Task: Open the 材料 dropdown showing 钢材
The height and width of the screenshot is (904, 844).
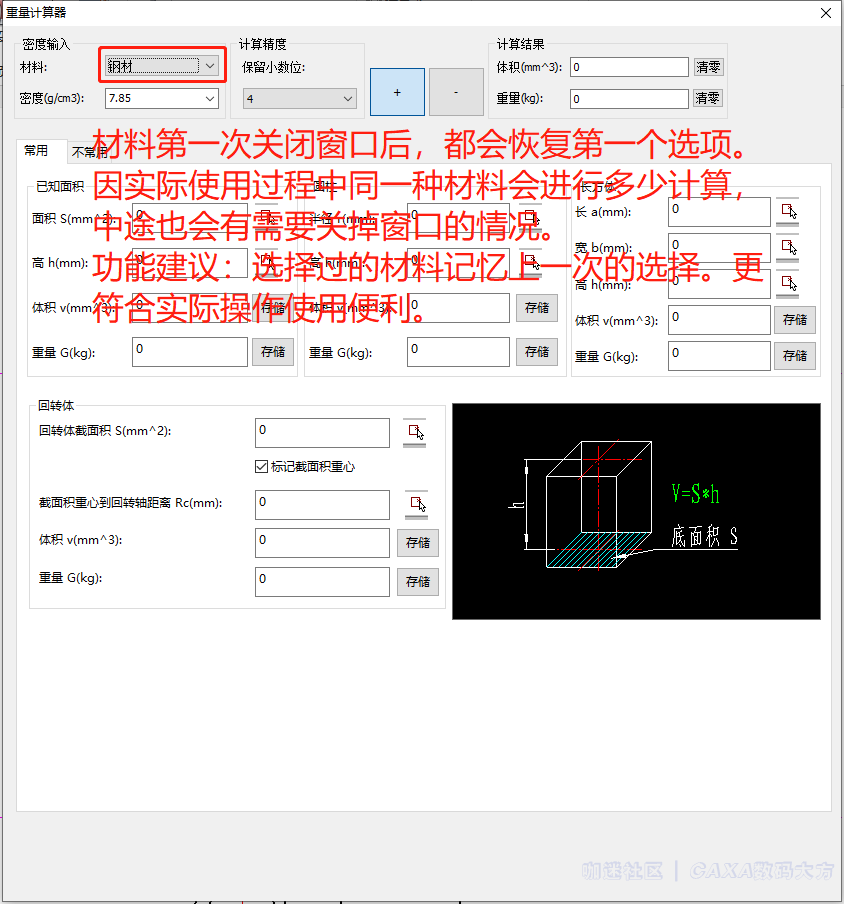Action: pos(162,66)
